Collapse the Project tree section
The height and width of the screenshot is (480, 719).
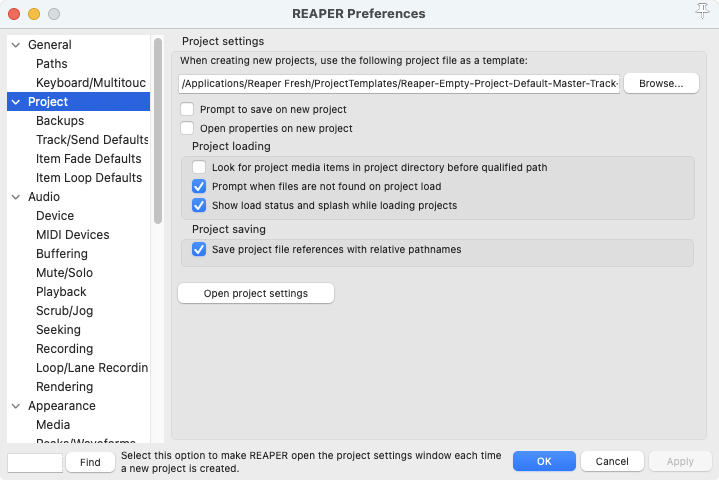pyautogui.click(x=16, y=102)
